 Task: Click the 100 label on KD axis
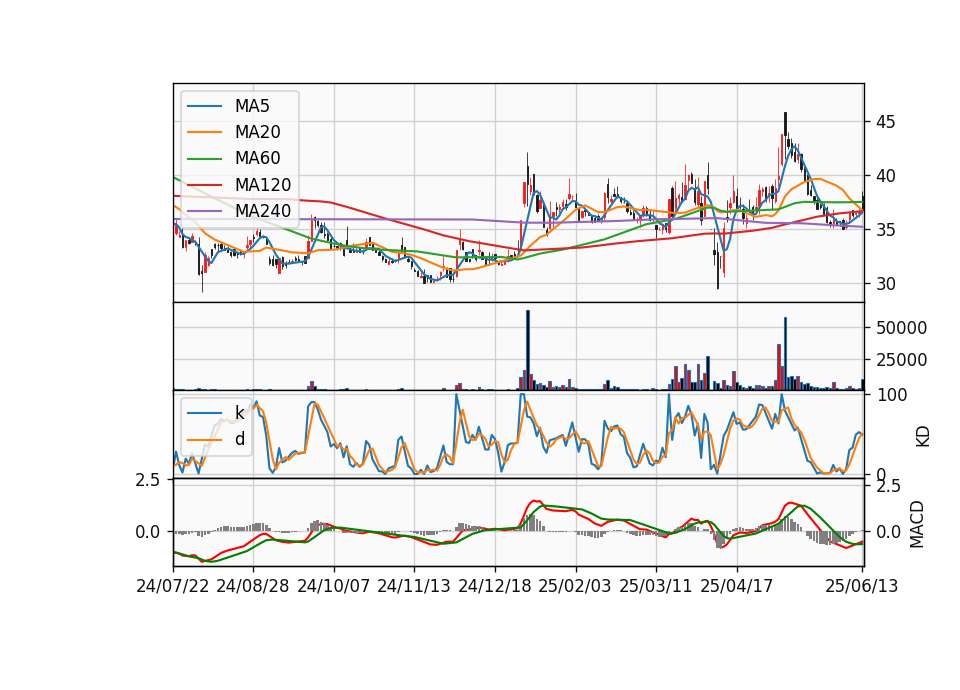pos(891,395)
